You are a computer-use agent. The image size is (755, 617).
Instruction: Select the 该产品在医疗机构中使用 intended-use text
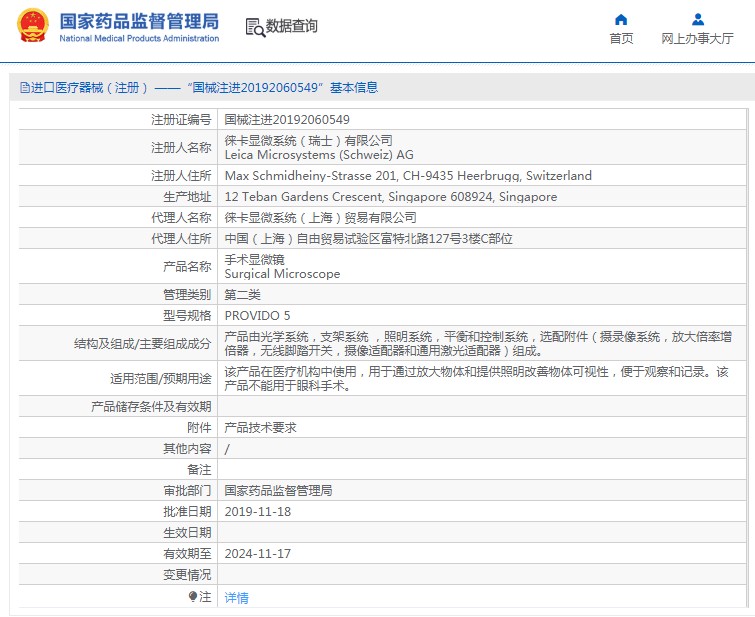476,379
